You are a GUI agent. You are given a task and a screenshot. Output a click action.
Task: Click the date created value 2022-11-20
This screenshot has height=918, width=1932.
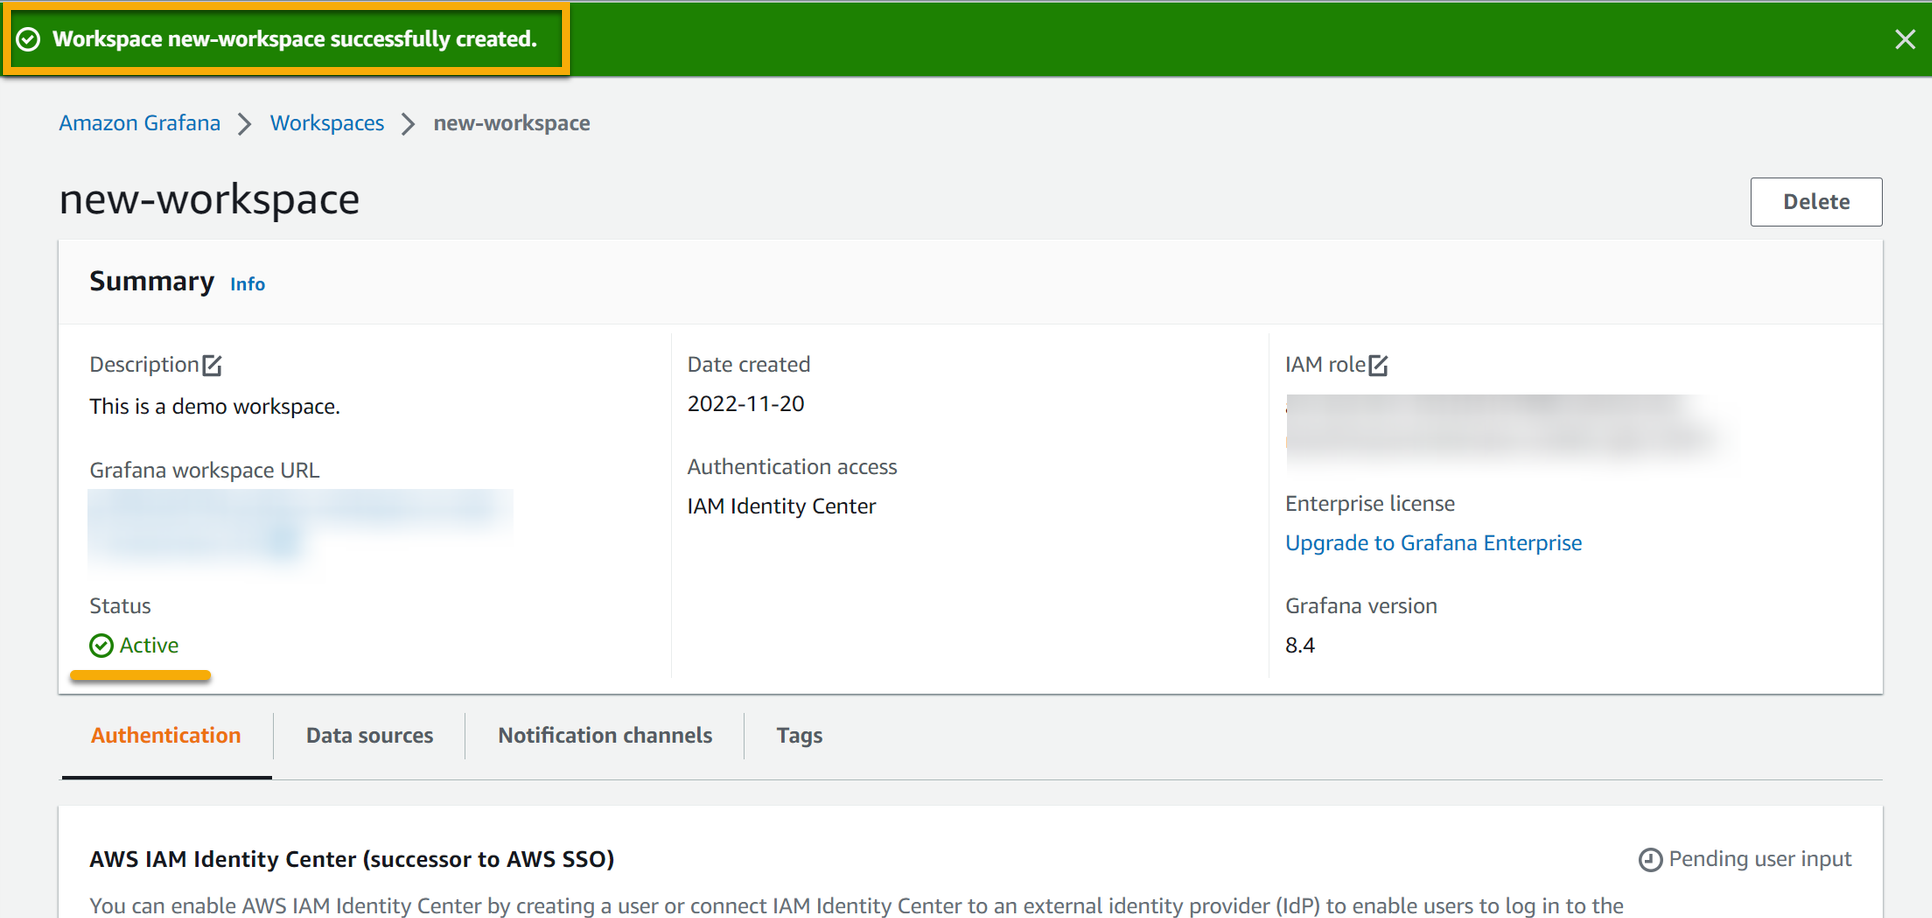pyautogui.click(x=746, y=404)
